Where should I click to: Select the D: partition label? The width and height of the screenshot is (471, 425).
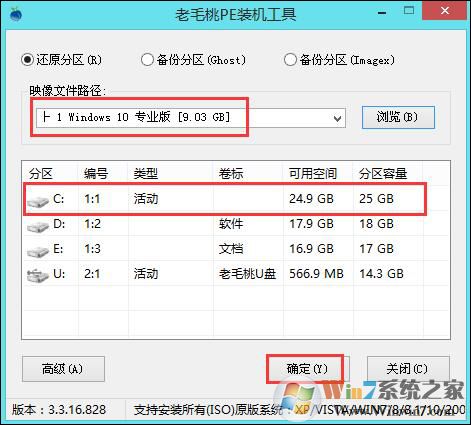[x=59, y=224]
